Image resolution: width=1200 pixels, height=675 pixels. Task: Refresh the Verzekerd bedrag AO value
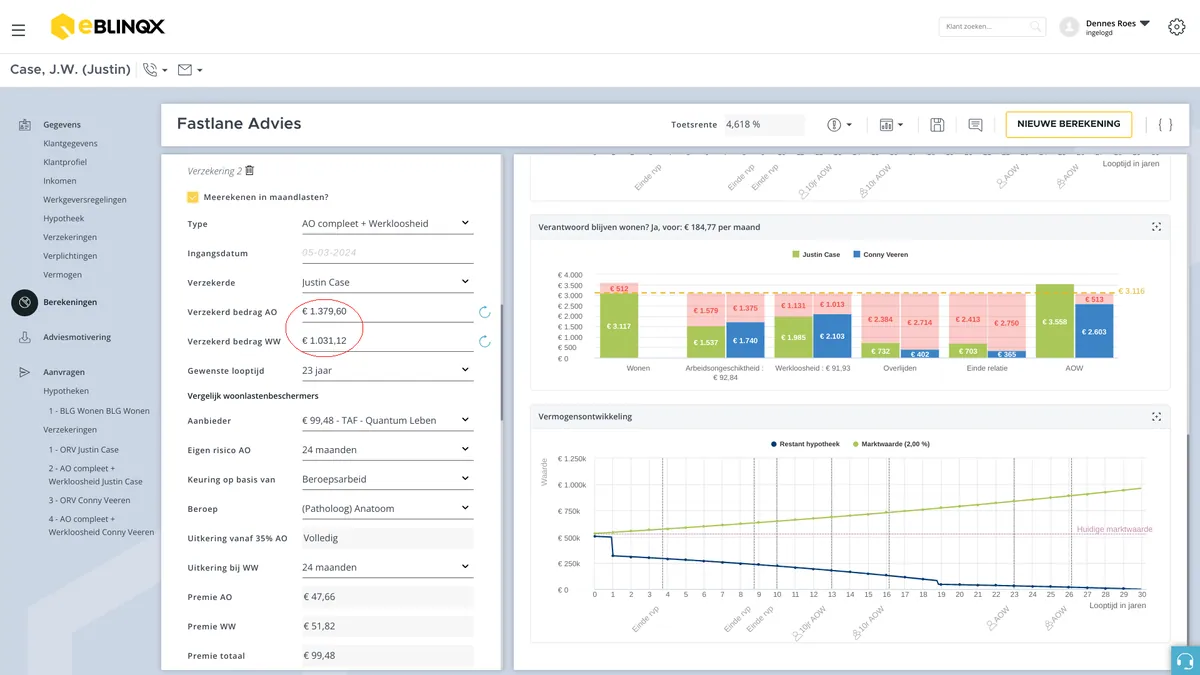pos(485,312)
